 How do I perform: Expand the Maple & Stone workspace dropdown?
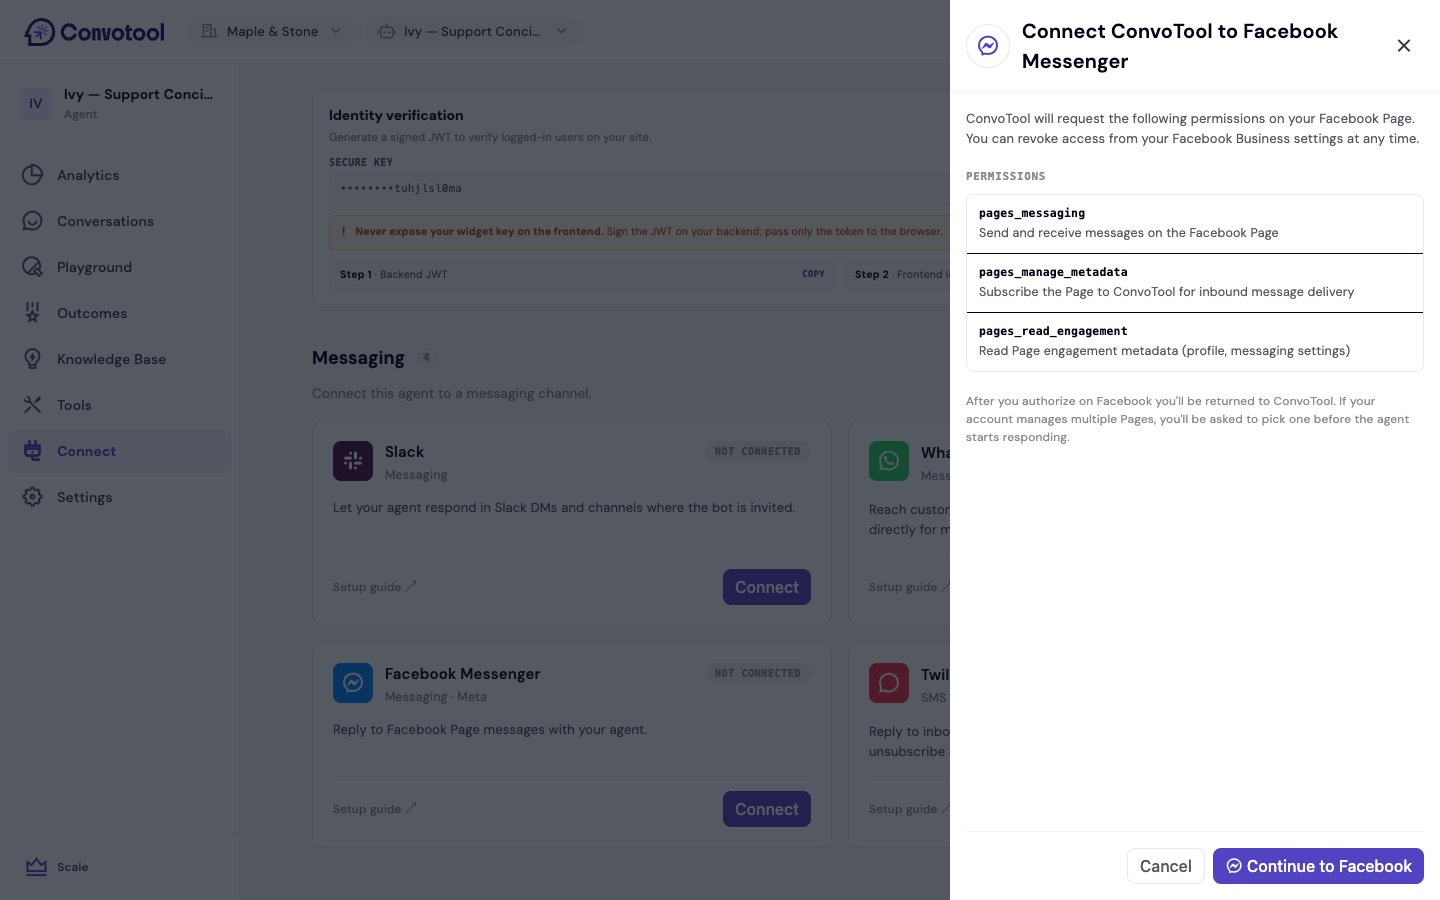coord(272,31)
